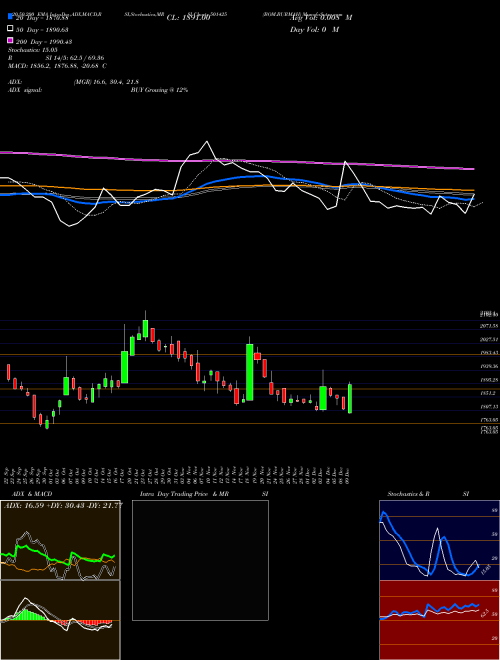Screen dimensions: 500x660
Task: Click the 'Intra Day Trading Price & MR' title
Action: [x=184, y=494]
